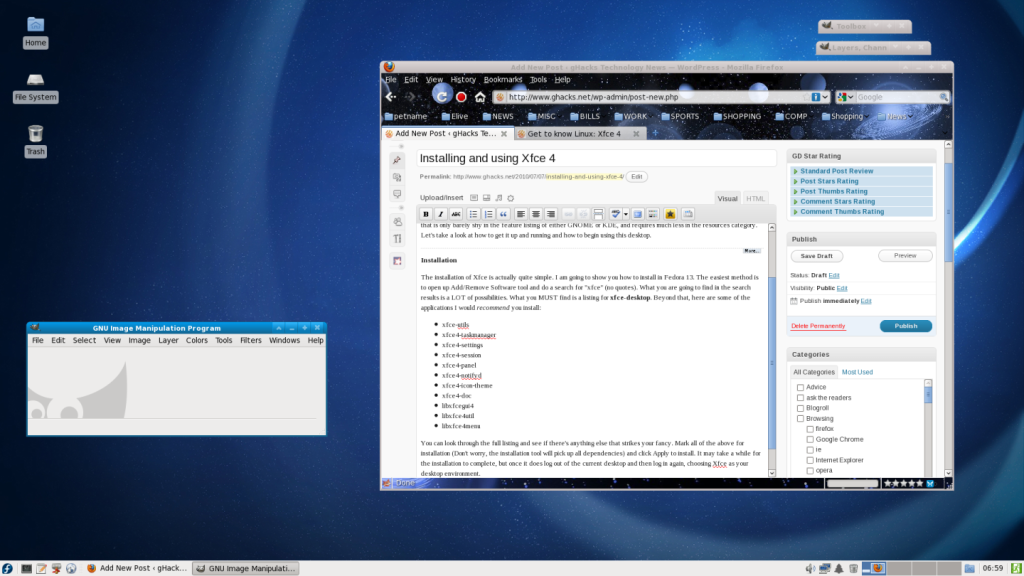1024x576 pixels.
Task: Apply italic formatting in the post editor
Action: pyautogui.click(x=441, y=214)
